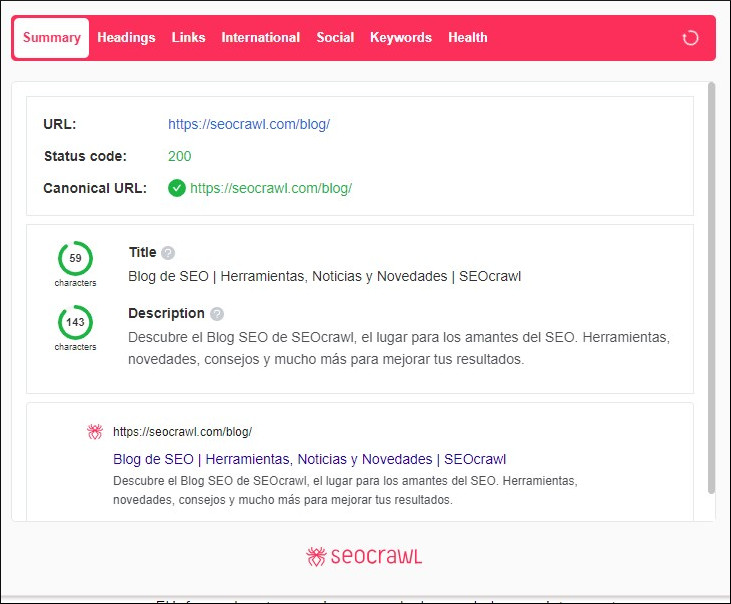The height and width of the screenshot is (604, 731).
Task: Click the vertical scrollbar of the panel
Action: tap(711, 288)
